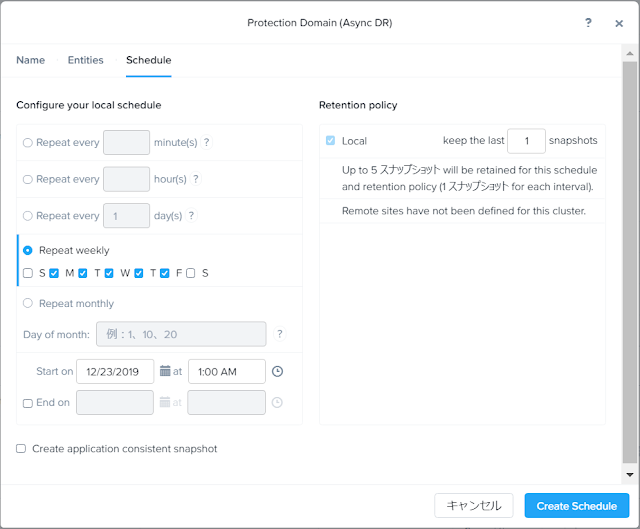Click the Day of month input field
Viewport: 640px width, 529px height.
(x=181, y=334)
